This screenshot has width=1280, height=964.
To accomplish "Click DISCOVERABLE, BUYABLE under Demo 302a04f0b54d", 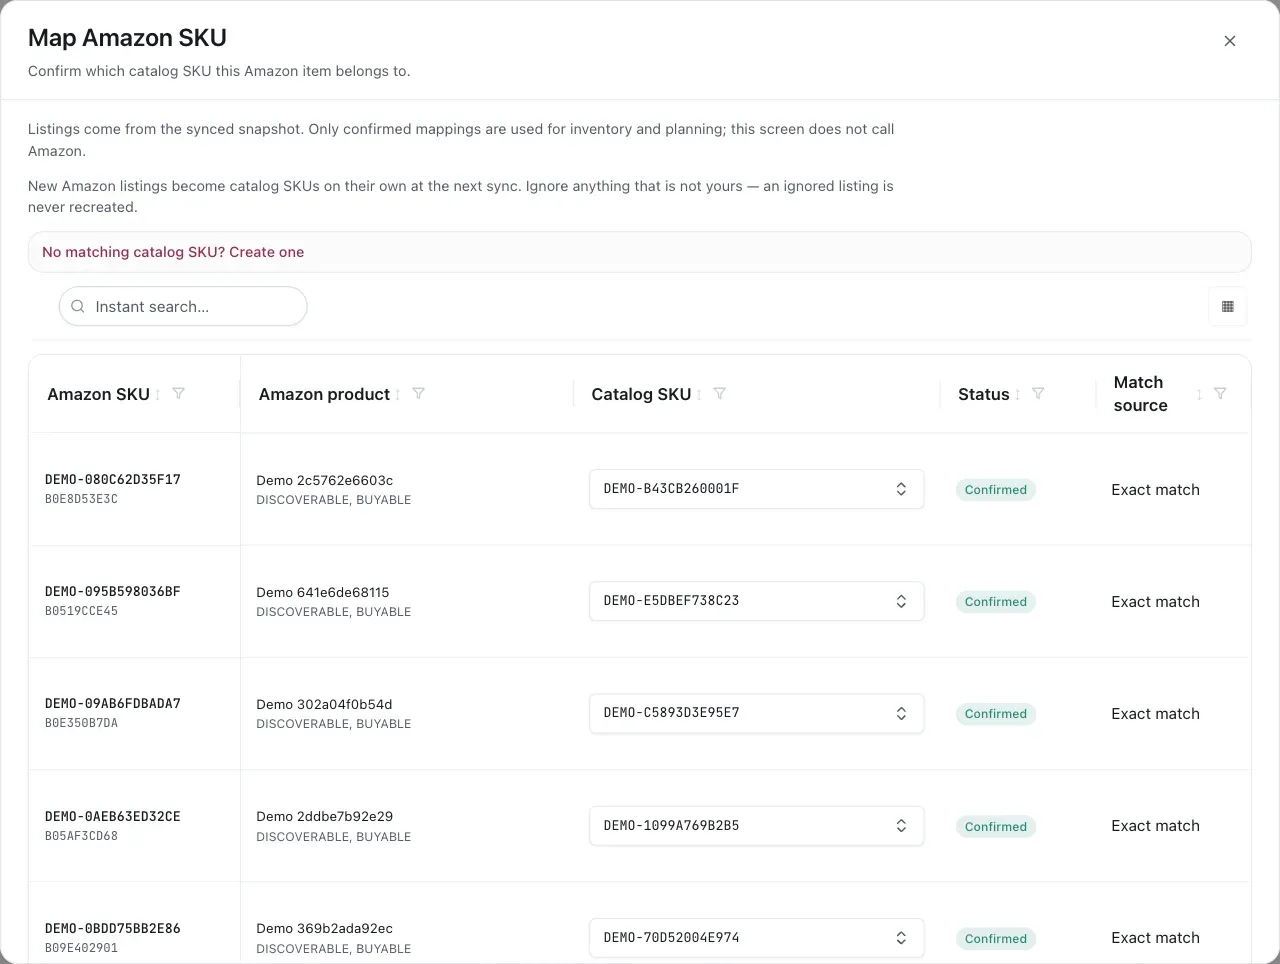I will click(334, 724).
